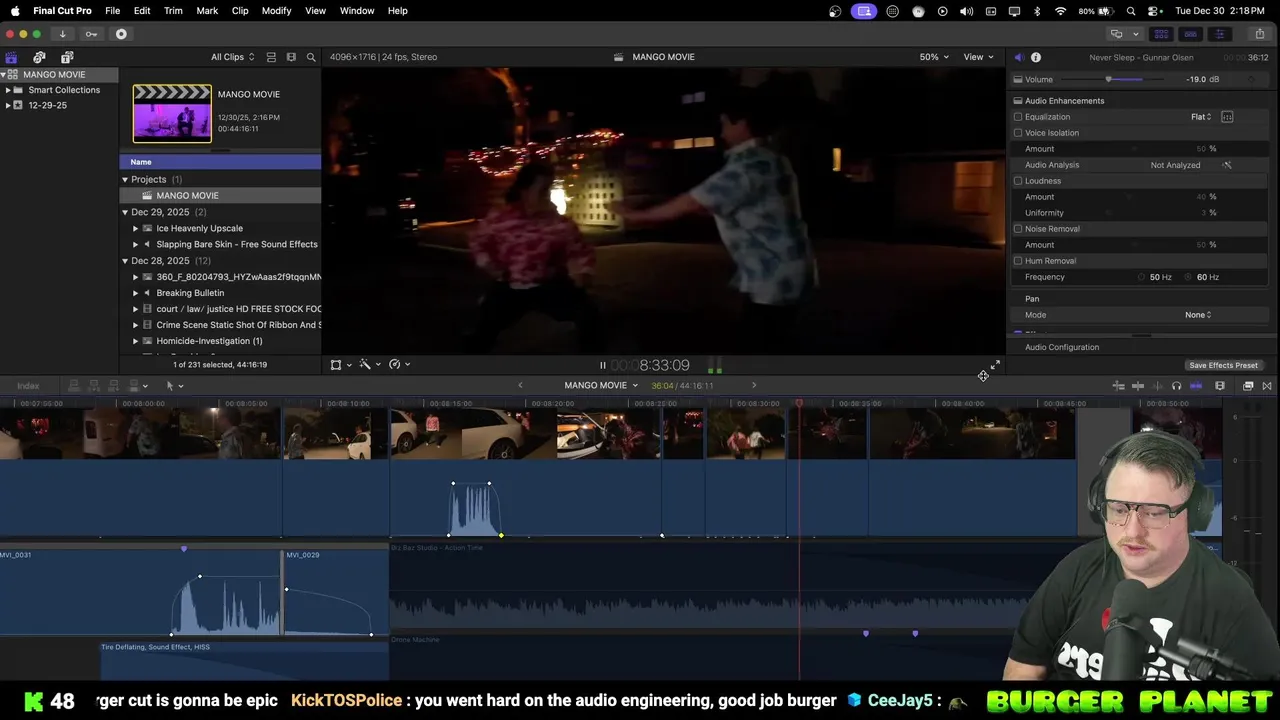
Task: Toggle the Volume section visibility
Action: [x=1018, y=79]
